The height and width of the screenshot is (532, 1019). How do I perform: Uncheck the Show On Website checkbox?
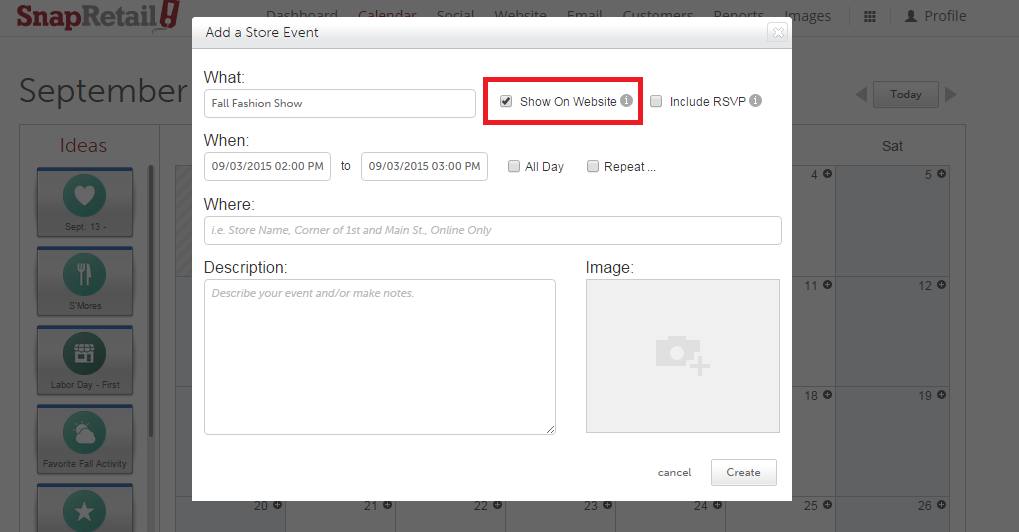[506, 101]
